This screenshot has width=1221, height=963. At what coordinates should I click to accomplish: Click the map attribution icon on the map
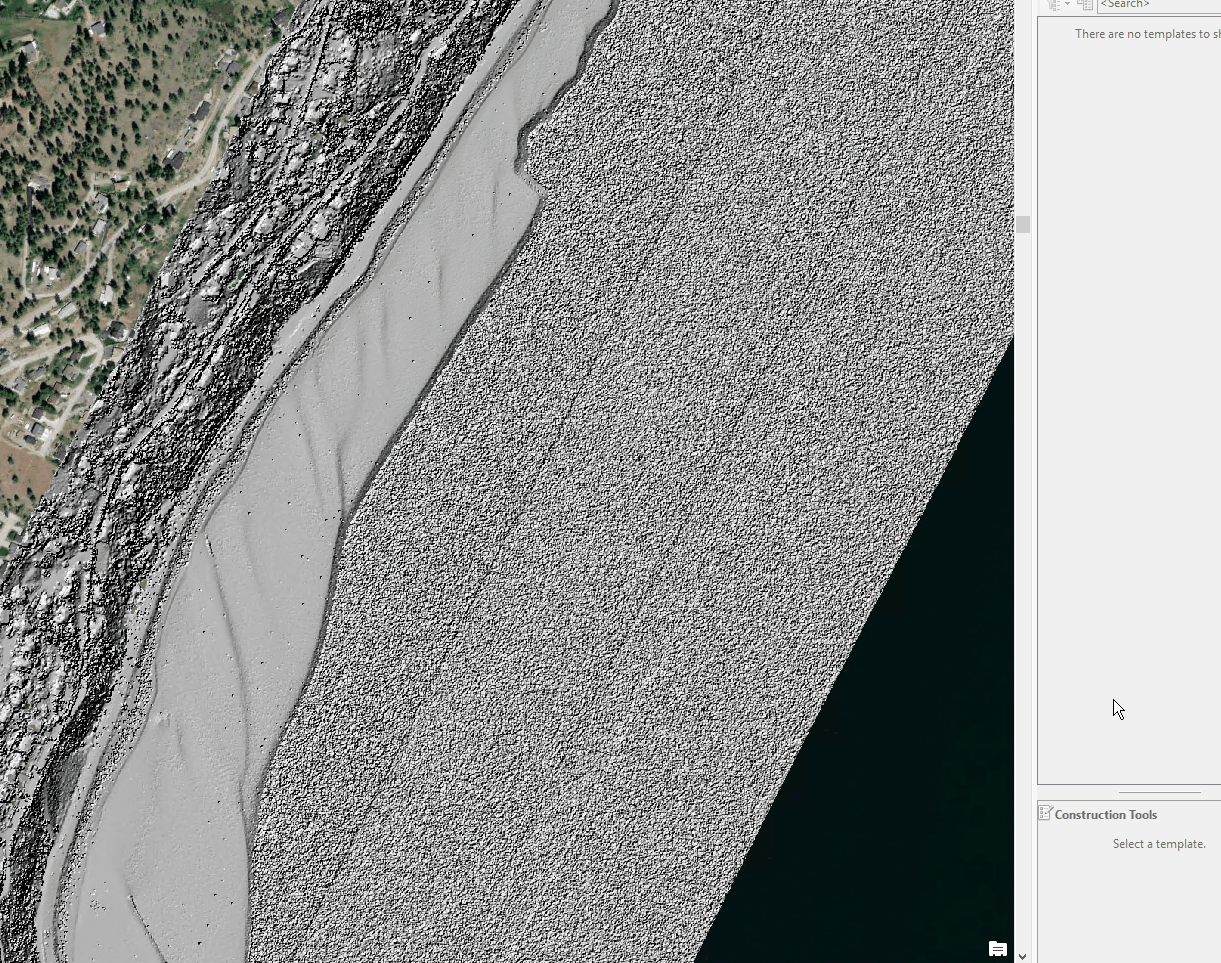click(x=997, y=948)
